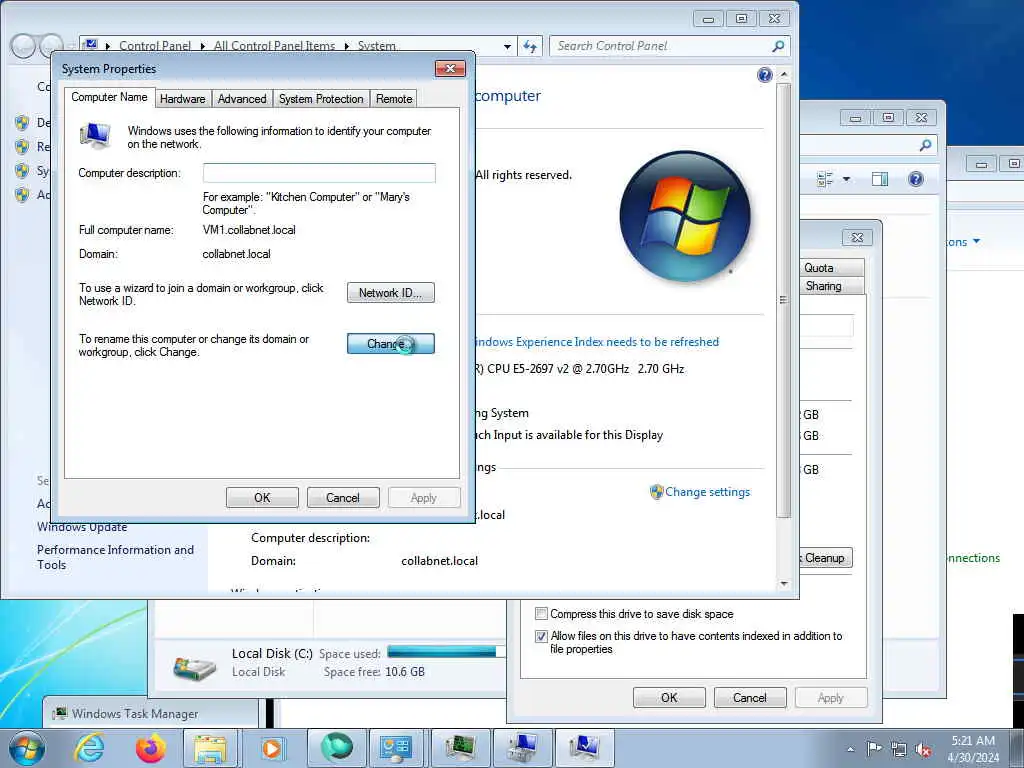This screenshot has height=768, width=1024.
Task: Click the help icon in Explorer window
Action: [916, 179]
